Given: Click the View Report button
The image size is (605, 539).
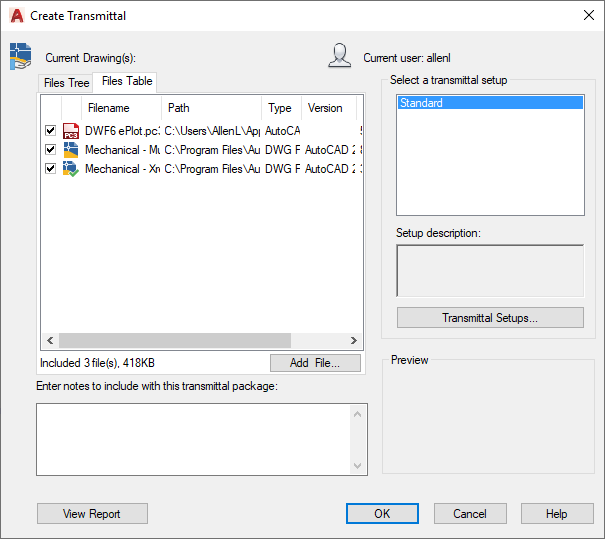Looking at the screenshot, I should tap(92, 514).
